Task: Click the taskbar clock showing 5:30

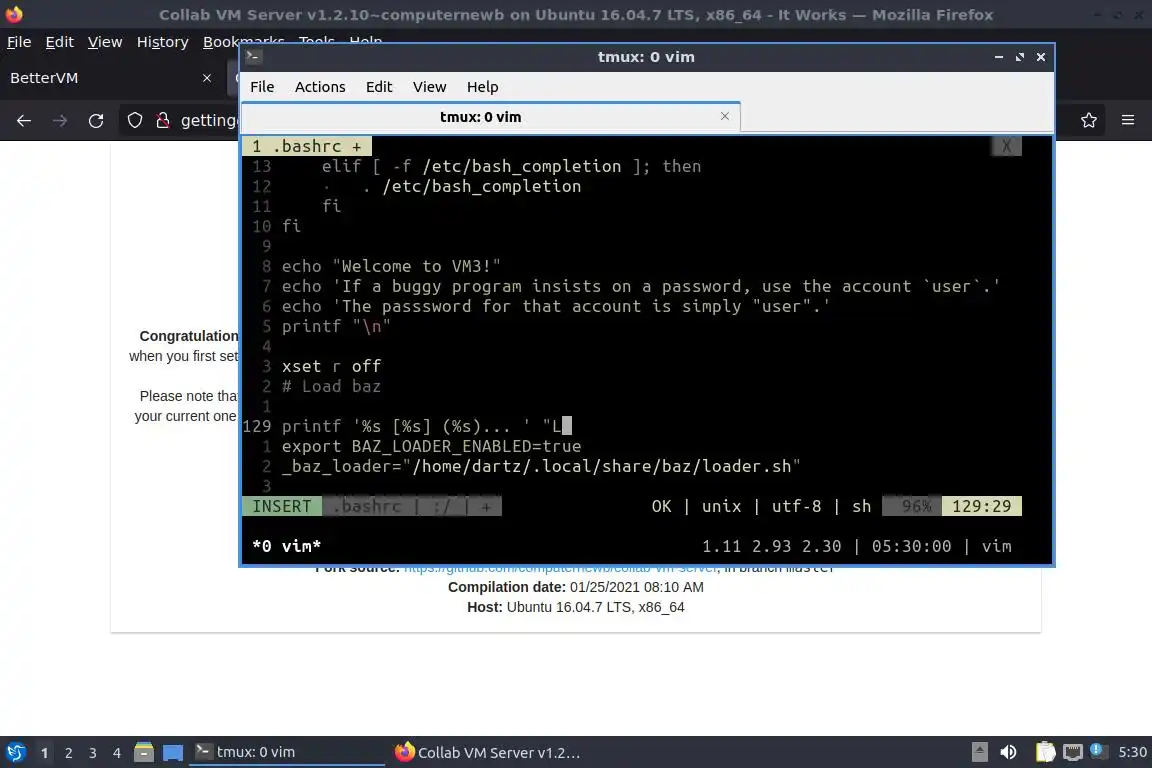Action: point(1132,752)
